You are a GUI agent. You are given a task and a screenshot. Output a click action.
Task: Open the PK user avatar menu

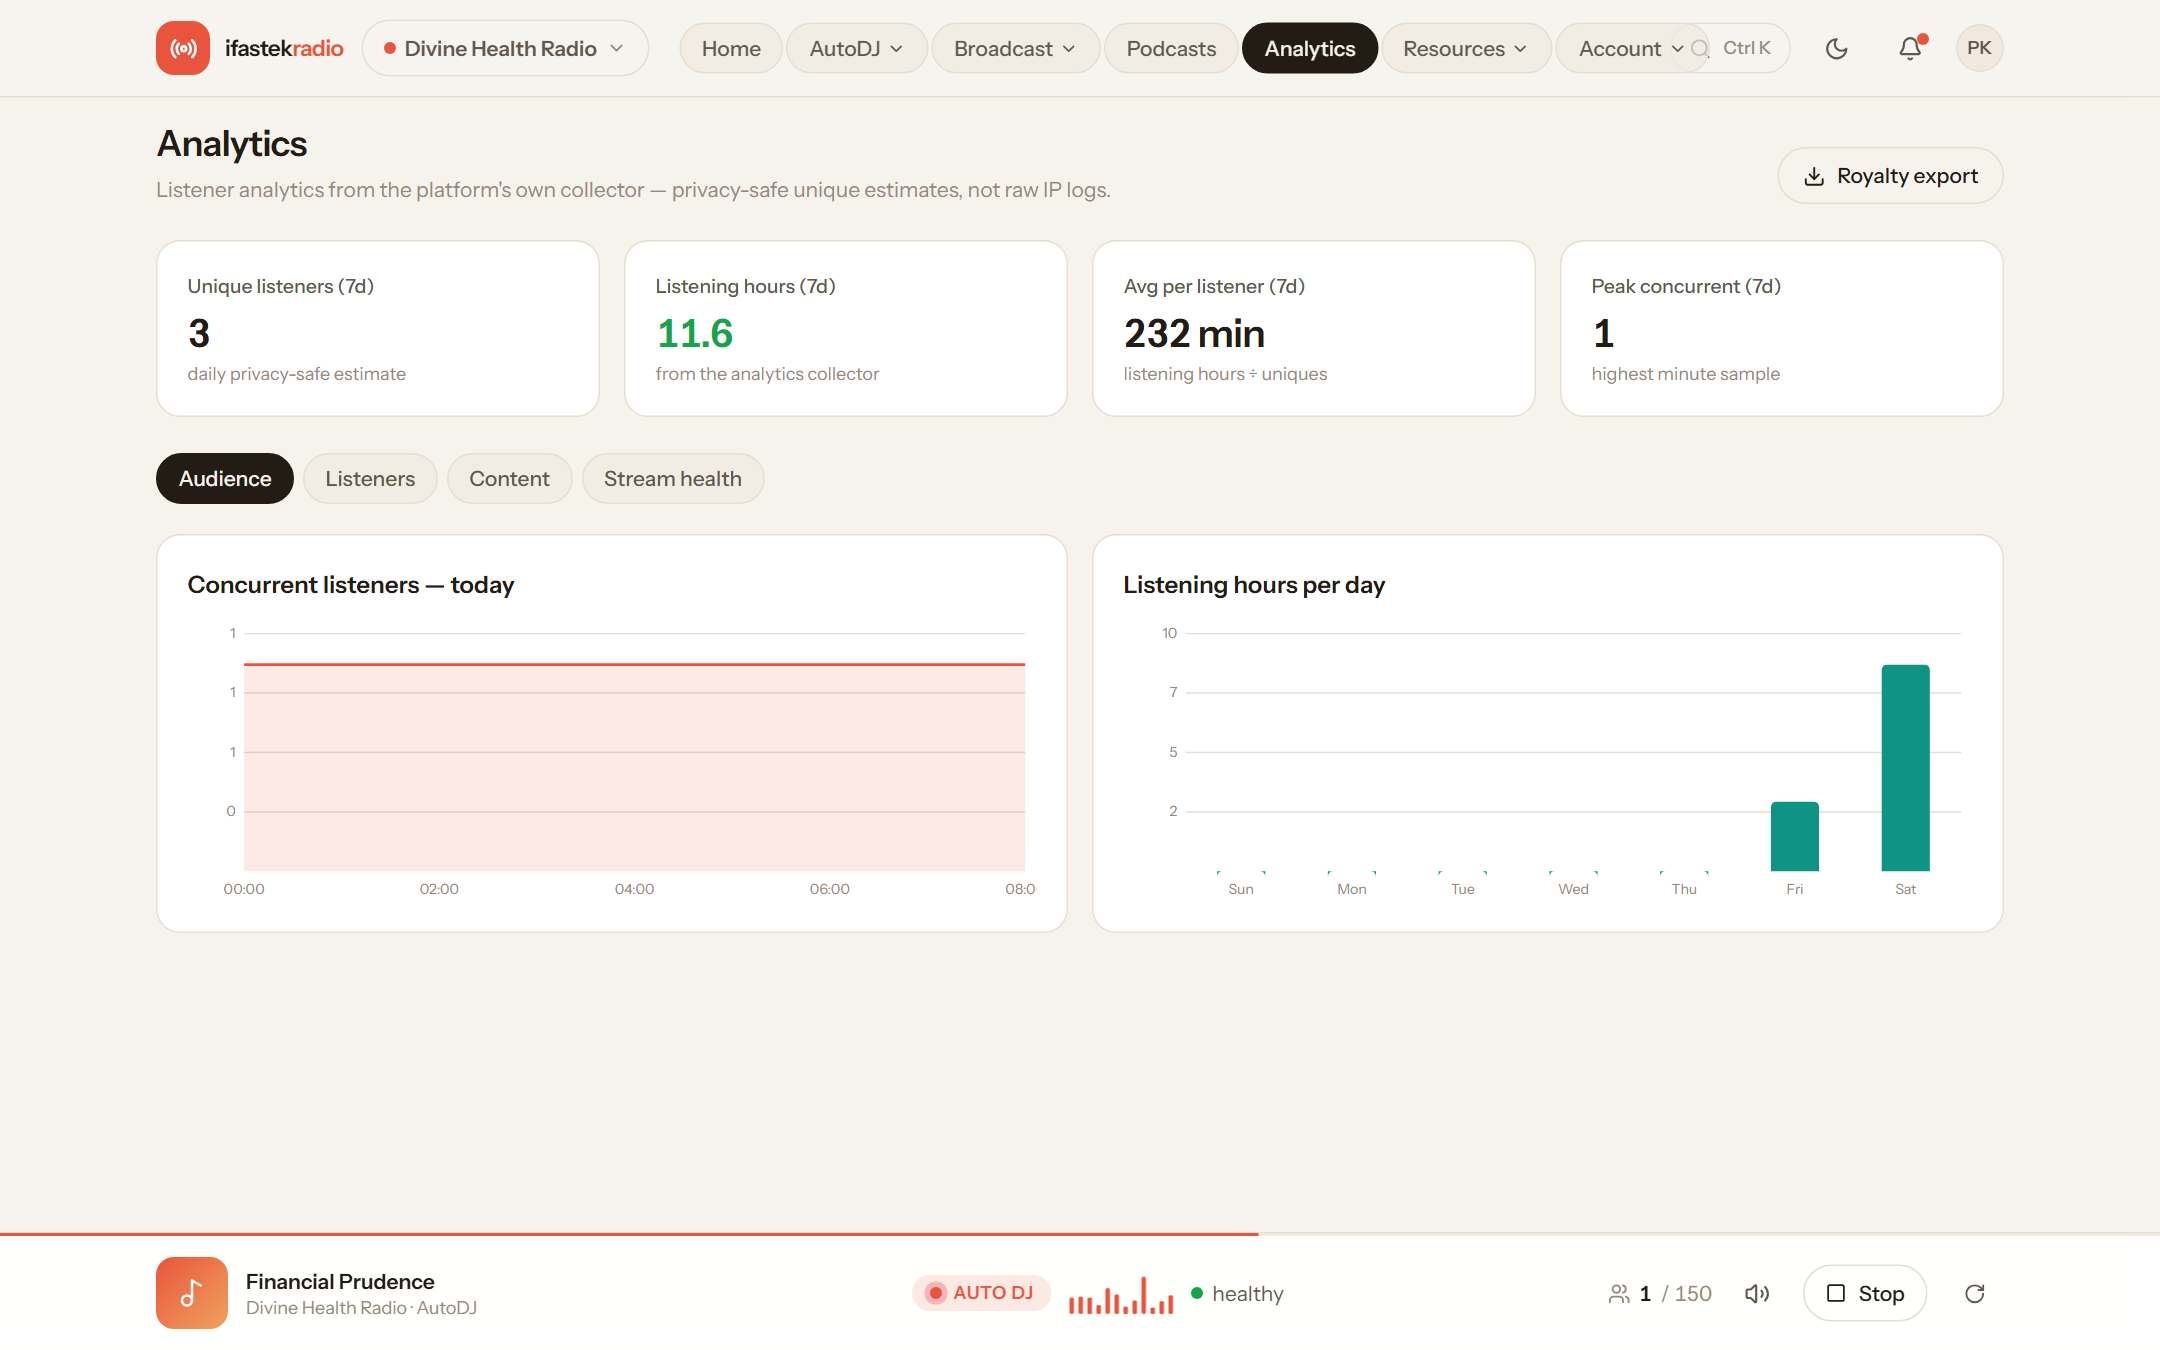tap(1979, 48)
